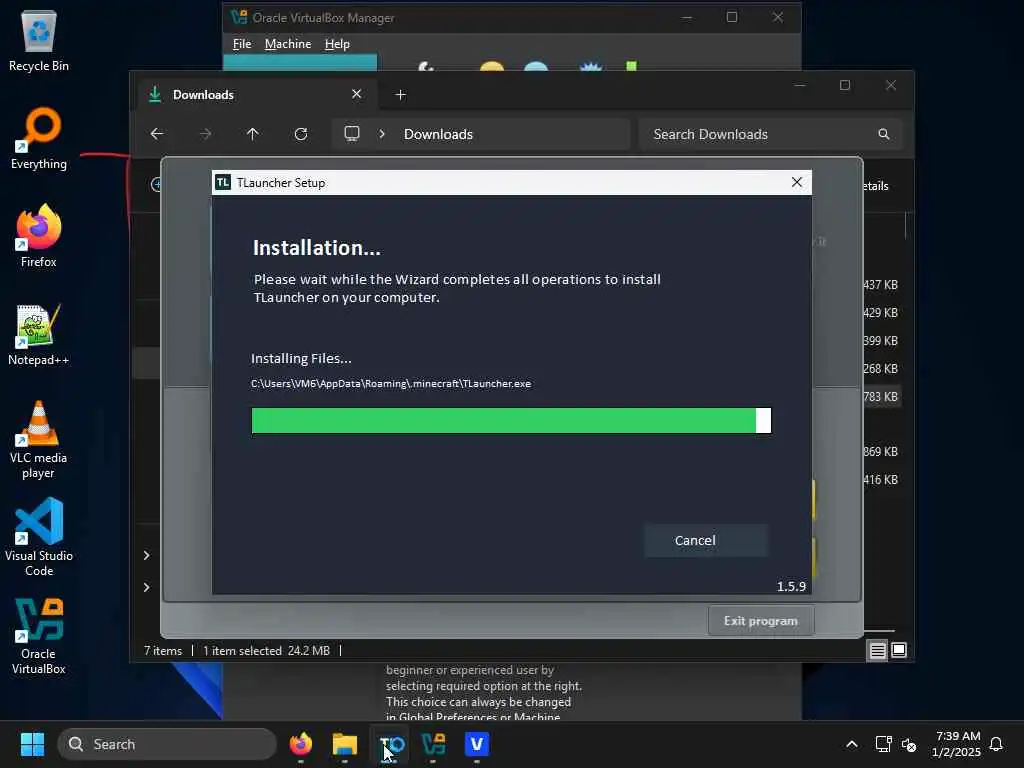Go up one folder level in Explorer
The height and width of the screenshot is (768, 1024).
coord(253,134)
